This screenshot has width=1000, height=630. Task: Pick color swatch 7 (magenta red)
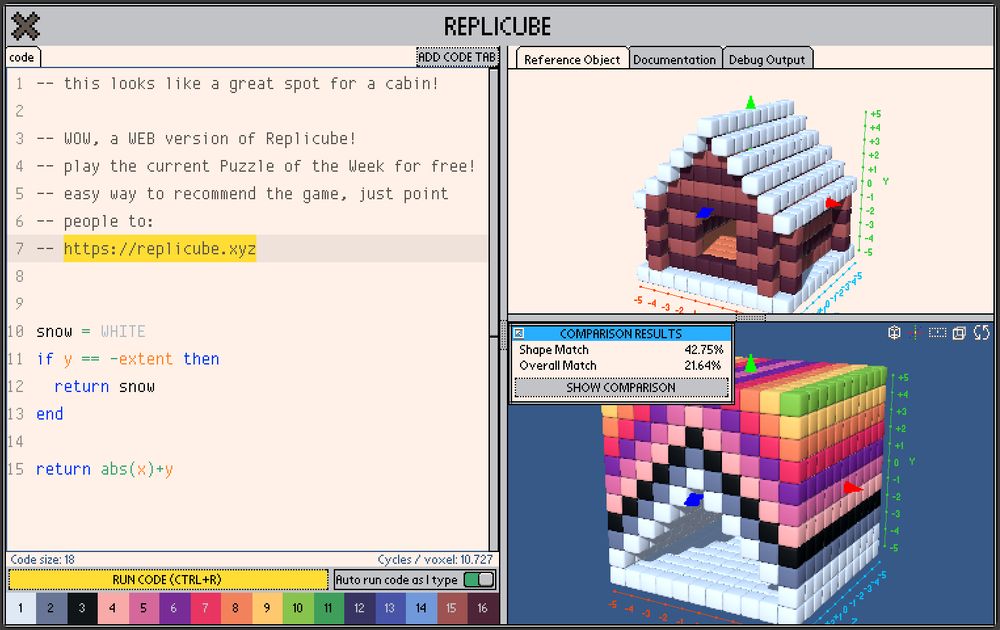coord(205,608)
